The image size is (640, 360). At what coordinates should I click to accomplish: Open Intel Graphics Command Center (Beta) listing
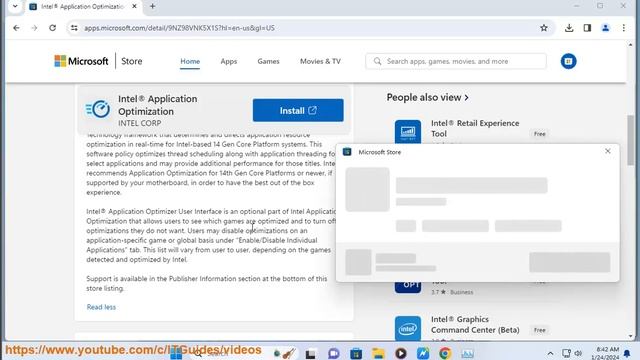pos(475,324)
